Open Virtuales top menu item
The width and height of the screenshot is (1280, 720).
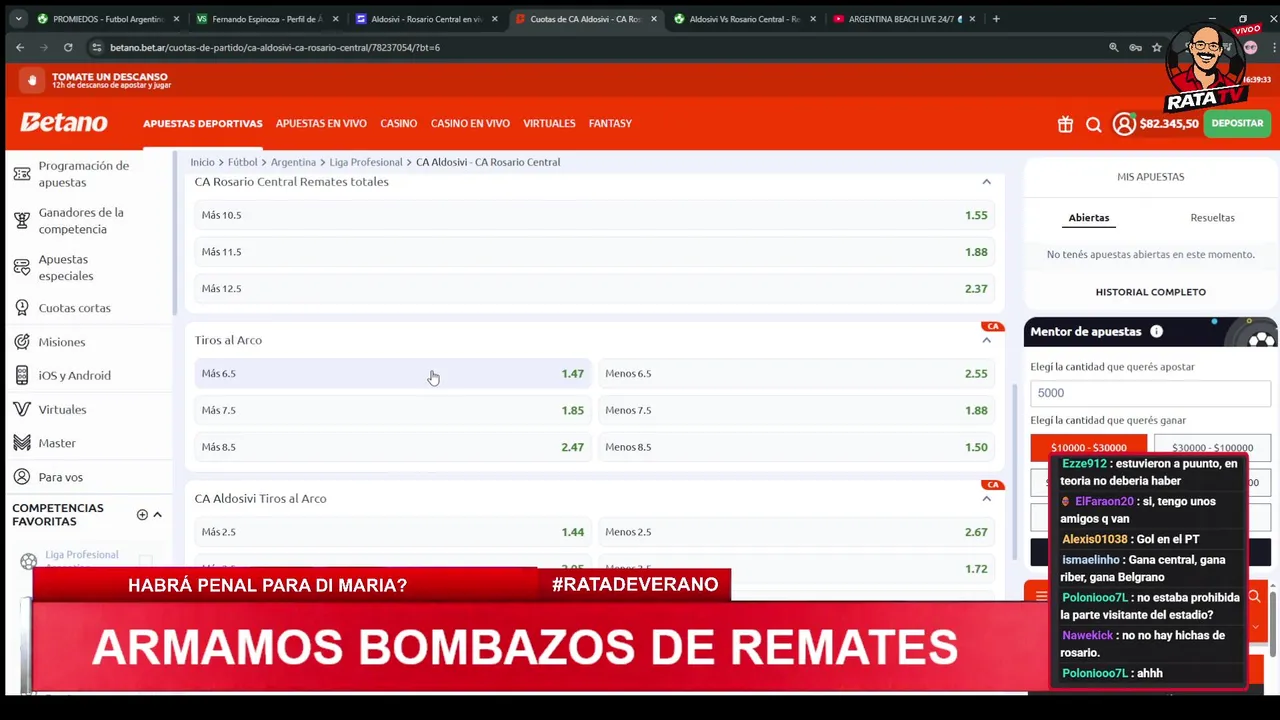(x=549, y=124)
